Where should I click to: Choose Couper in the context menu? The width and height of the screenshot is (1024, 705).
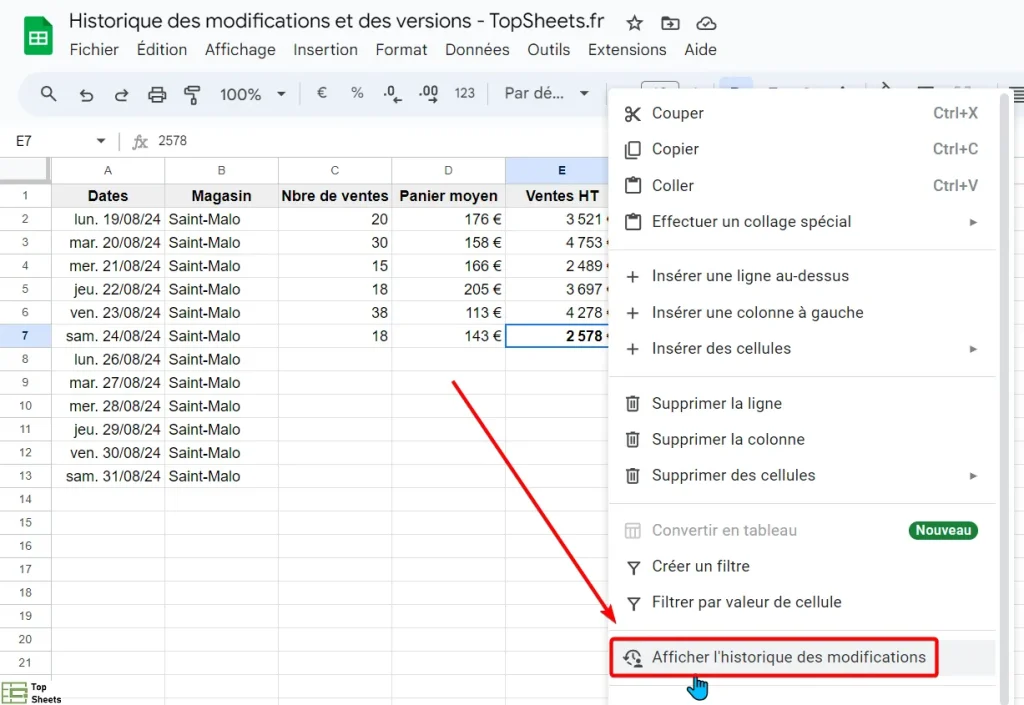point(802,113)
